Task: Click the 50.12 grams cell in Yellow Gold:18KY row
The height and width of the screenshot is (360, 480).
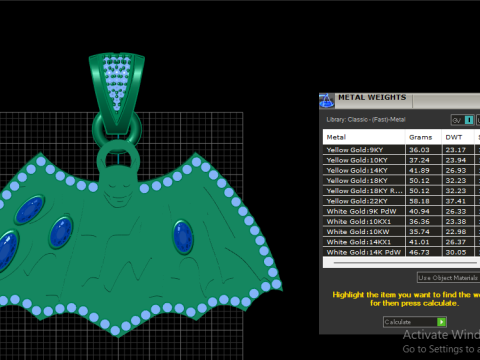Action: coord(419,181)
